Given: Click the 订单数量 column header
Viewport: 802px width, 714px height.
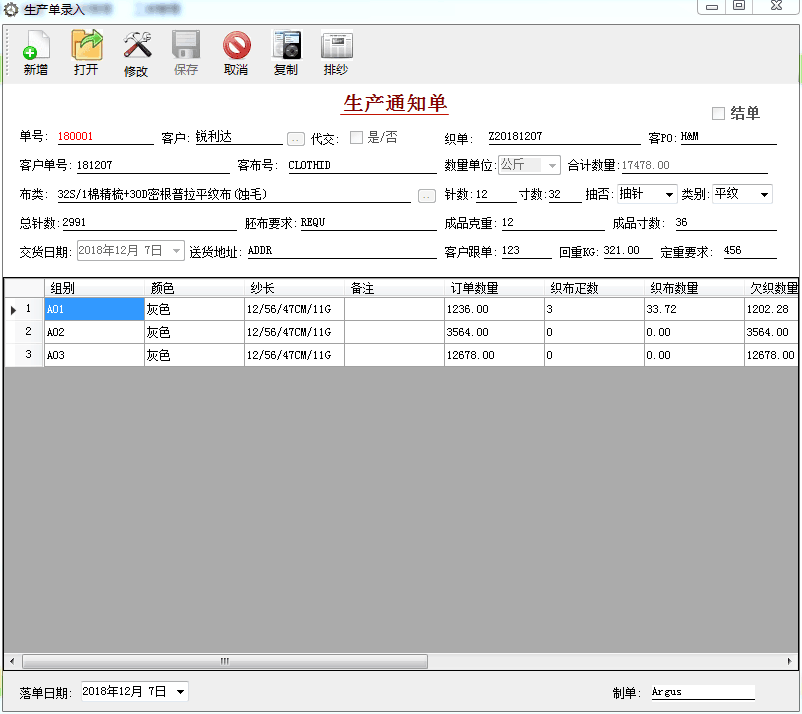Looking at the screenshot, I should pos(494,288).
